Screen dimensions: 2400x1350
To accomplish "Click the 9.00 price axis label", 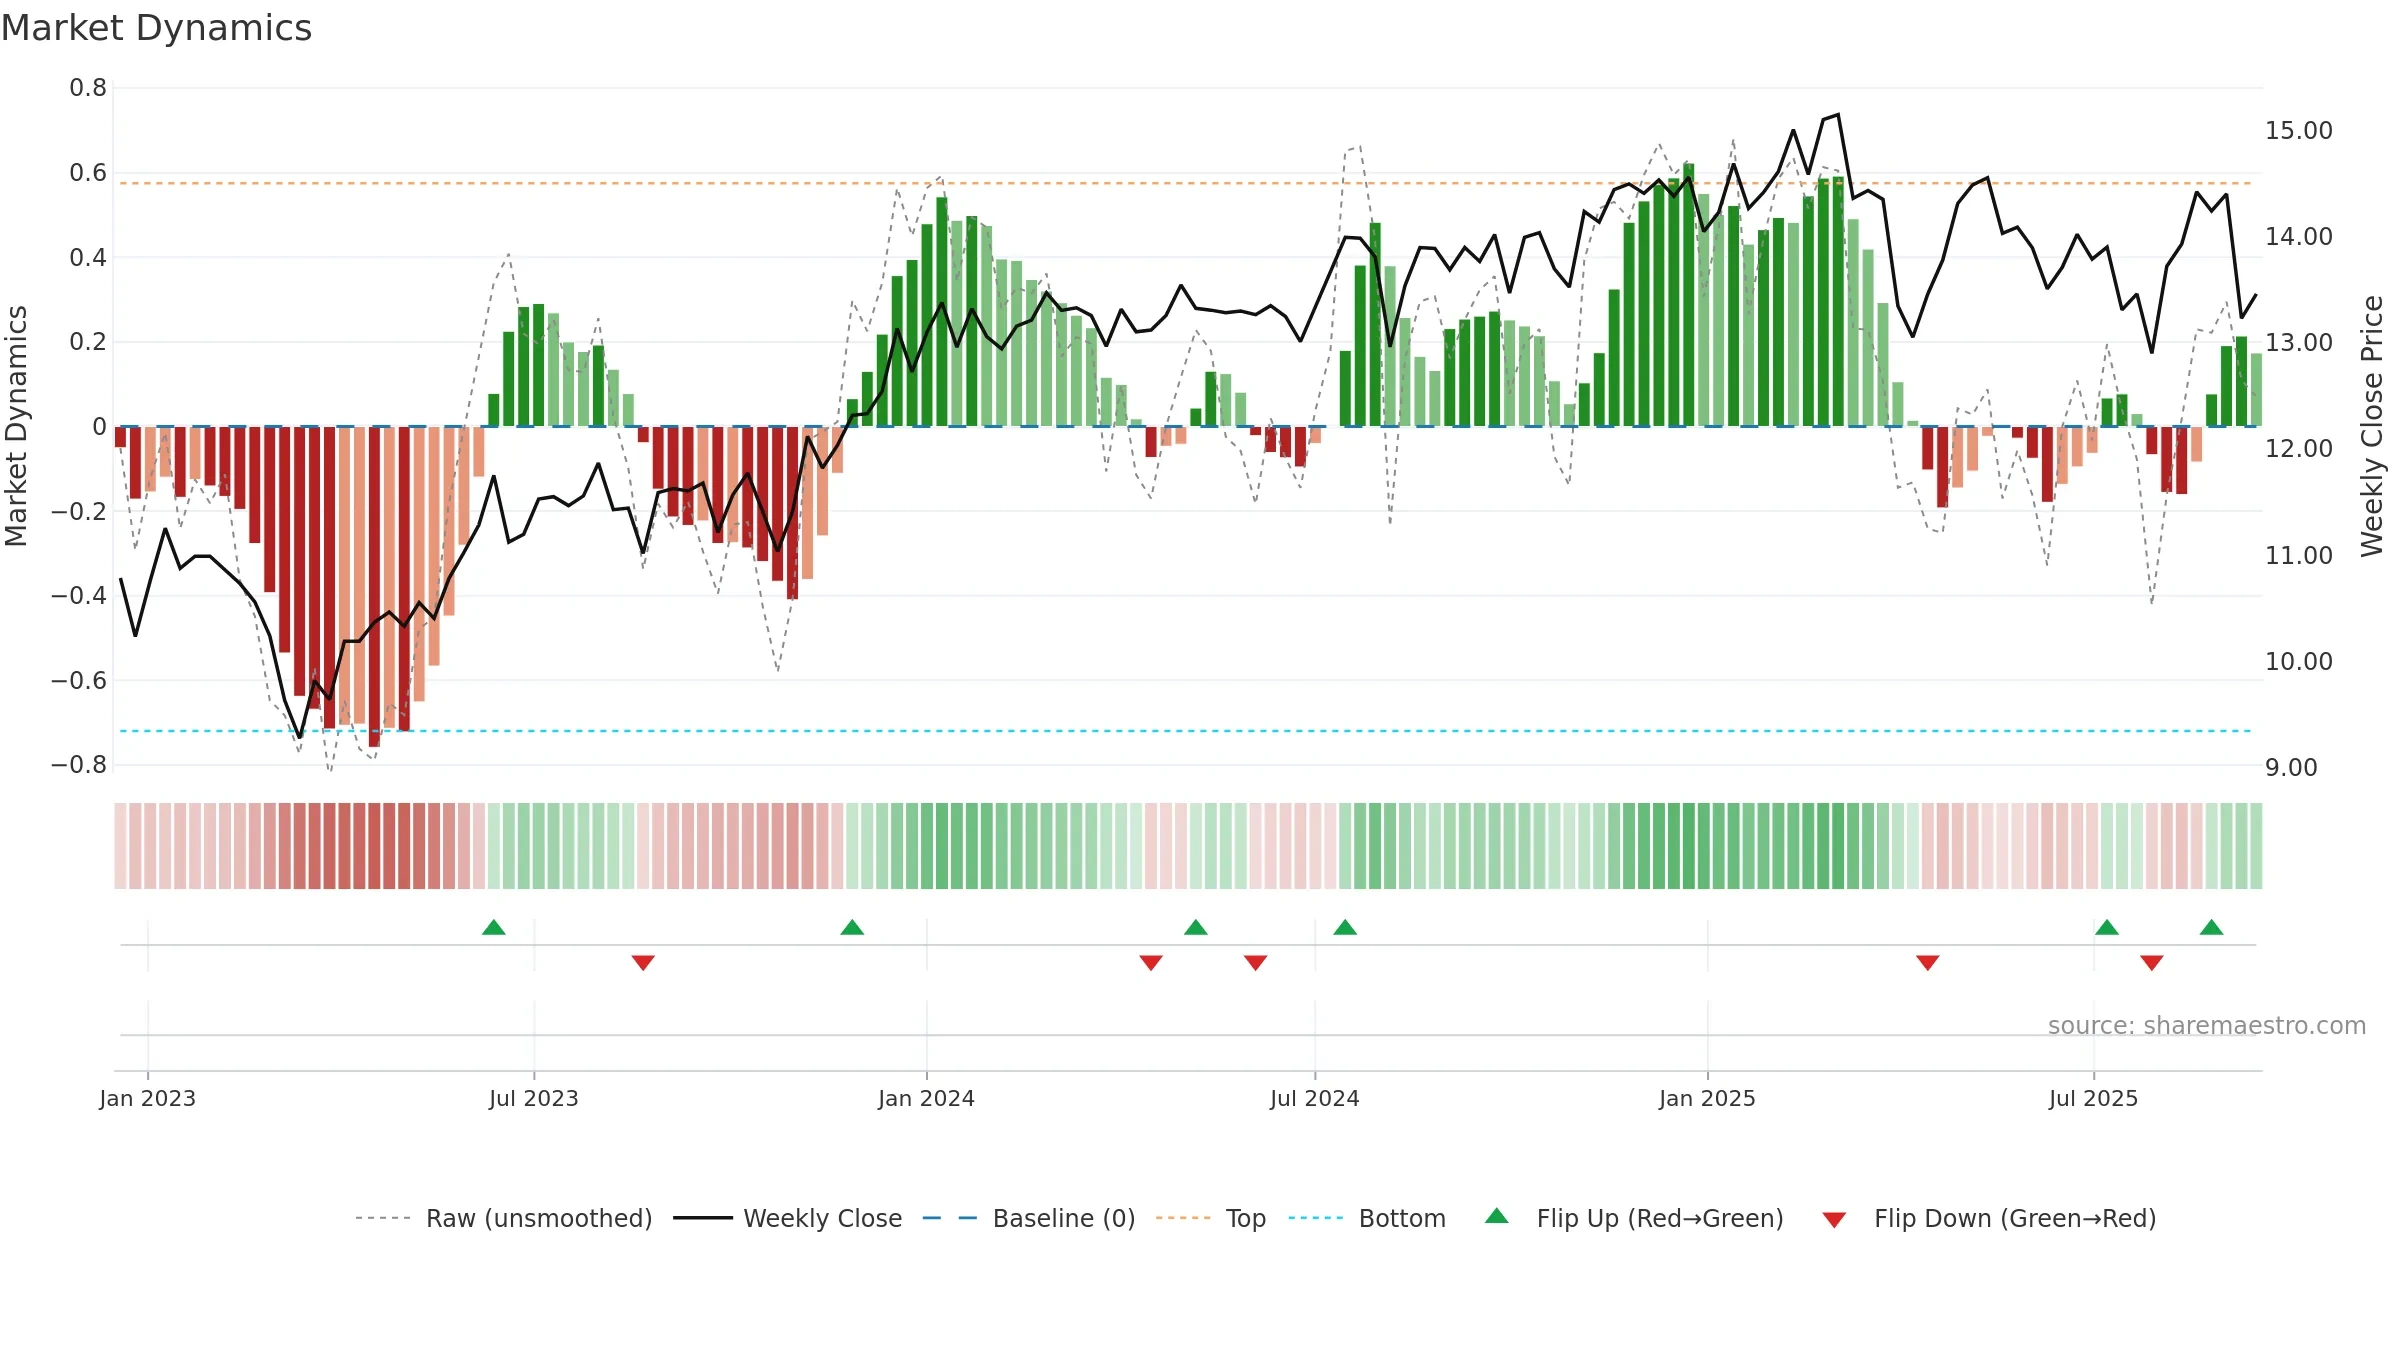I will pos(2291,768).
